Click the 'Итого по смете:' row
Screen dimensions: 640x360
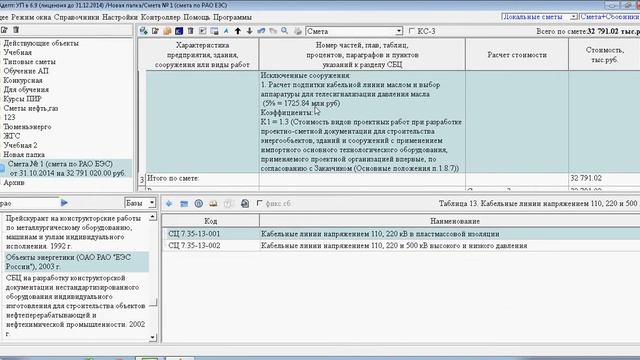click(x=393, y=178)
